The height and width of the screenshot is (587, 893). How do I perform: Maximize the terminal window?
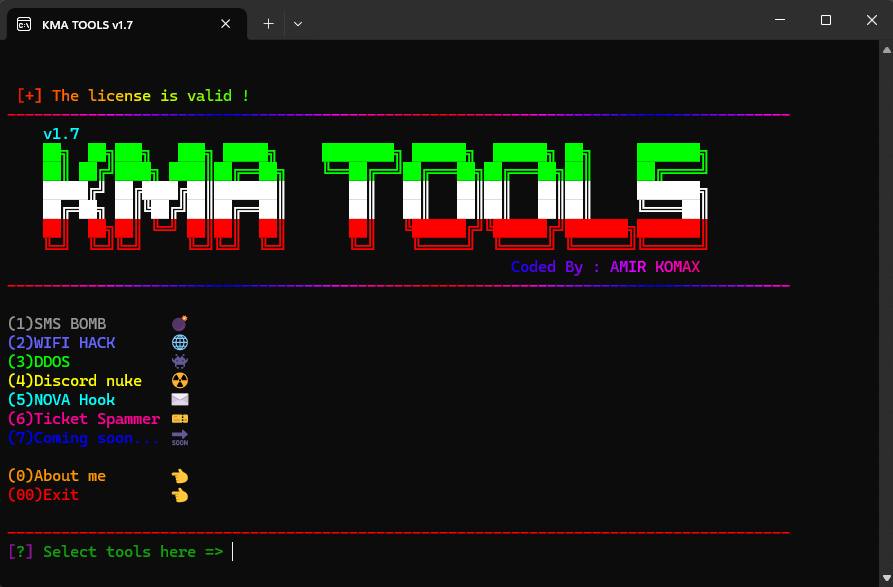click(x=825, y=20)
